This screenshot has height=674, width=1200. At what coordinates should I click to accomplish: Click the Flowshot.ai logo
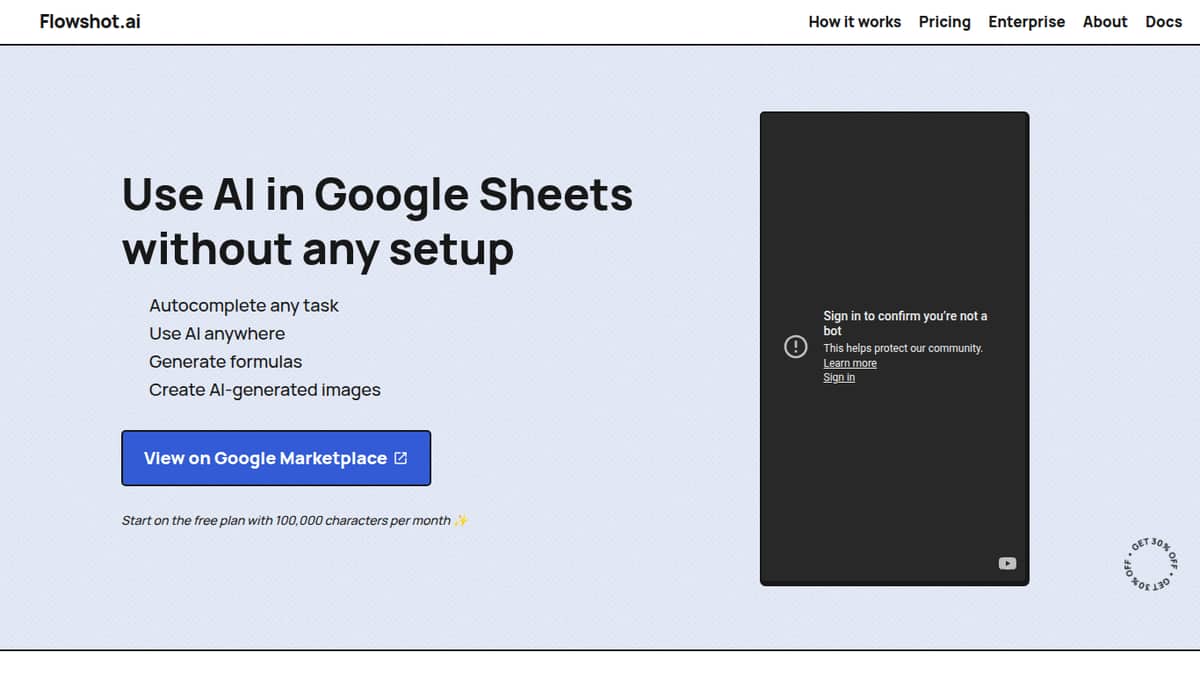[x=90, y=21]
